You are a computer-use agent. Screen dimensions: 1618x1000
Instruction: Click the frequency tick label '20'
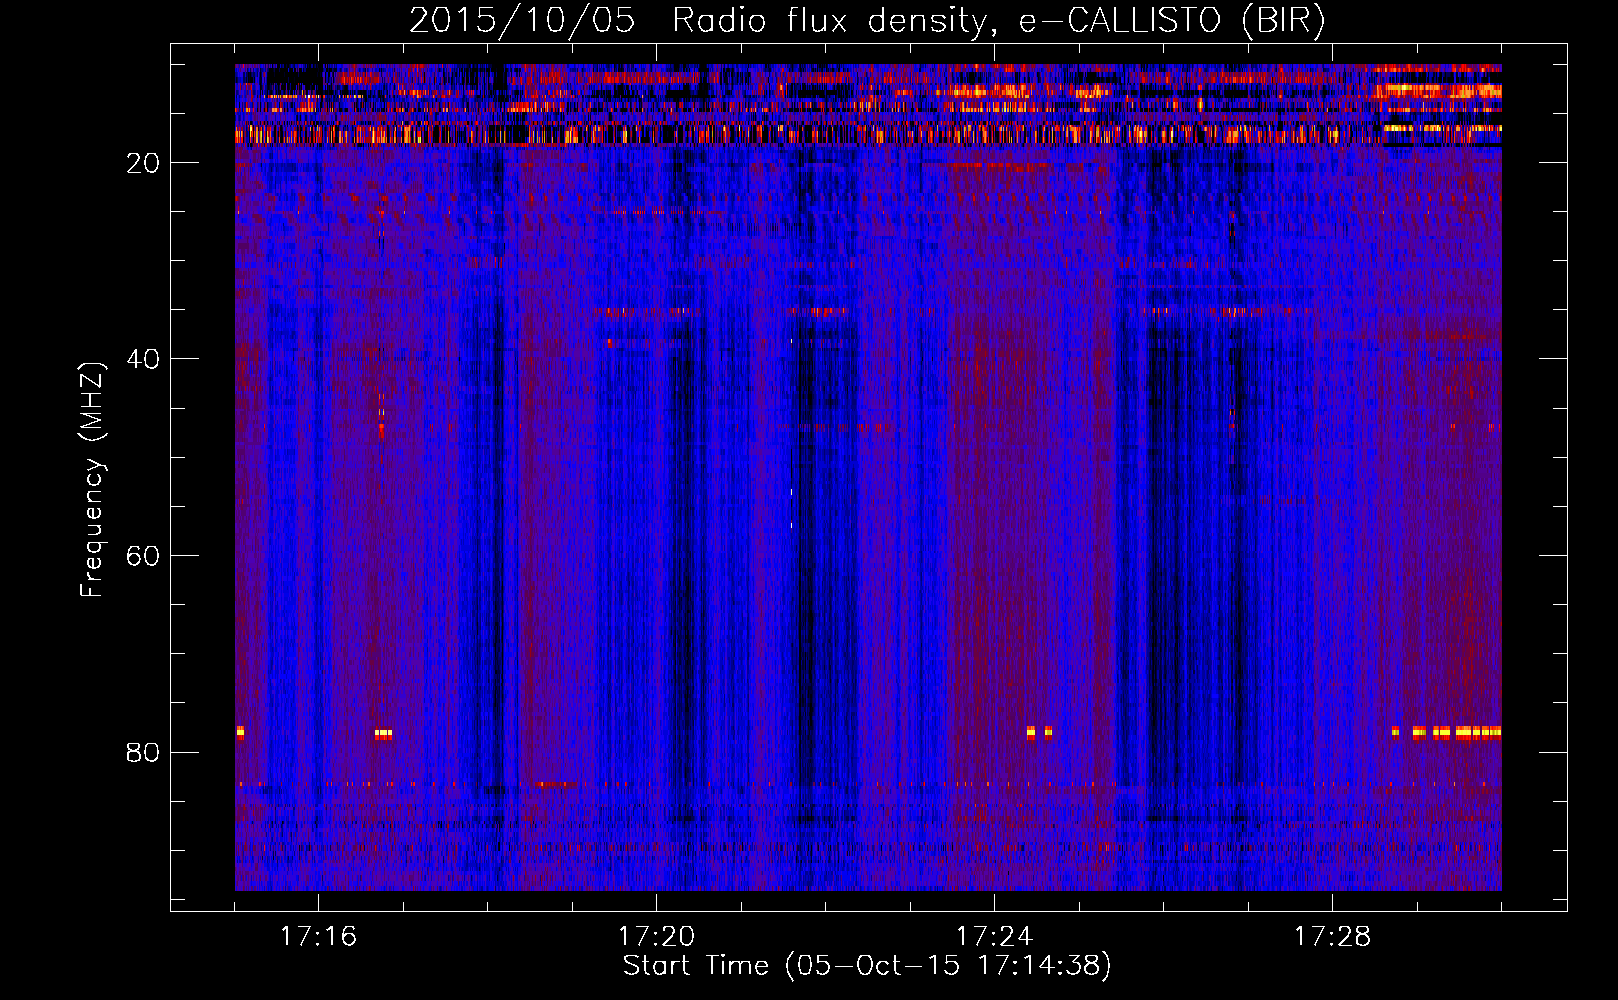(x=143, y=163)
